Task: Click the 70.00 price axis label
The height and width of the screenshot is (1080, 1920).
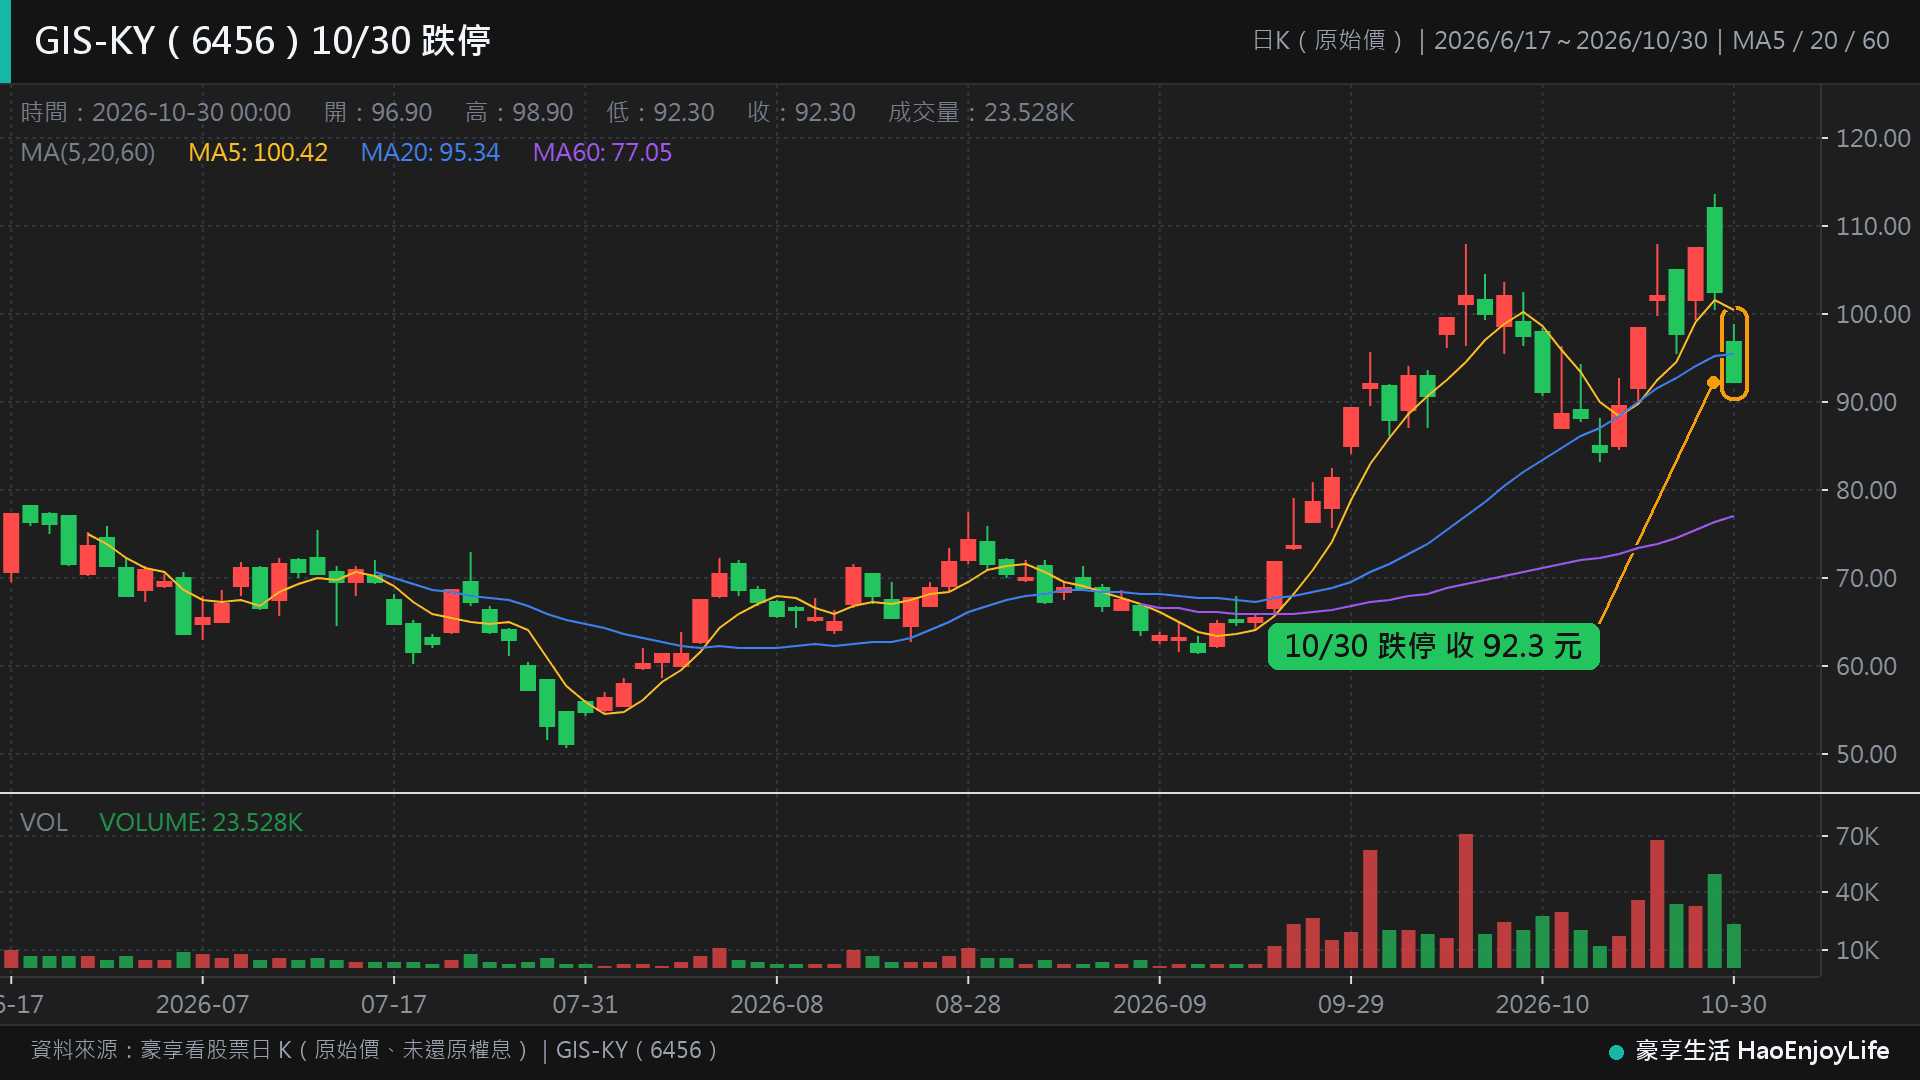Action: pyautogui.click(x=1866, y=579)
